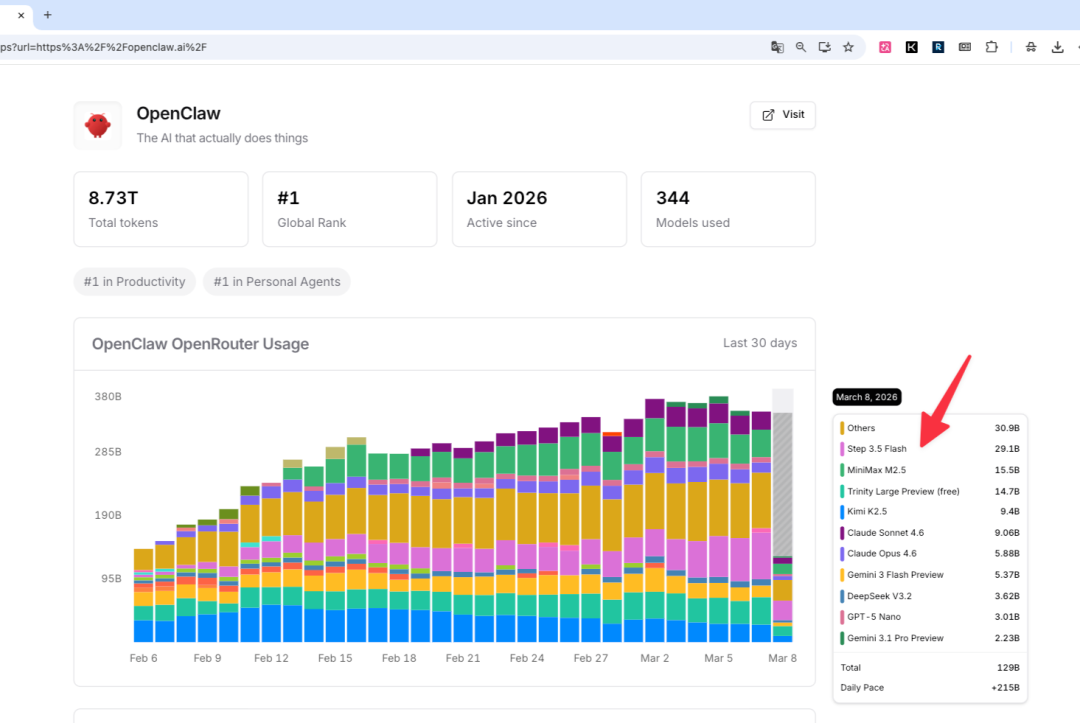Image resolution: width=1080 pixels, height=723 pixels.
Task: Click the Total 129B value in tooltip
Action: [x=1008, y=668]
